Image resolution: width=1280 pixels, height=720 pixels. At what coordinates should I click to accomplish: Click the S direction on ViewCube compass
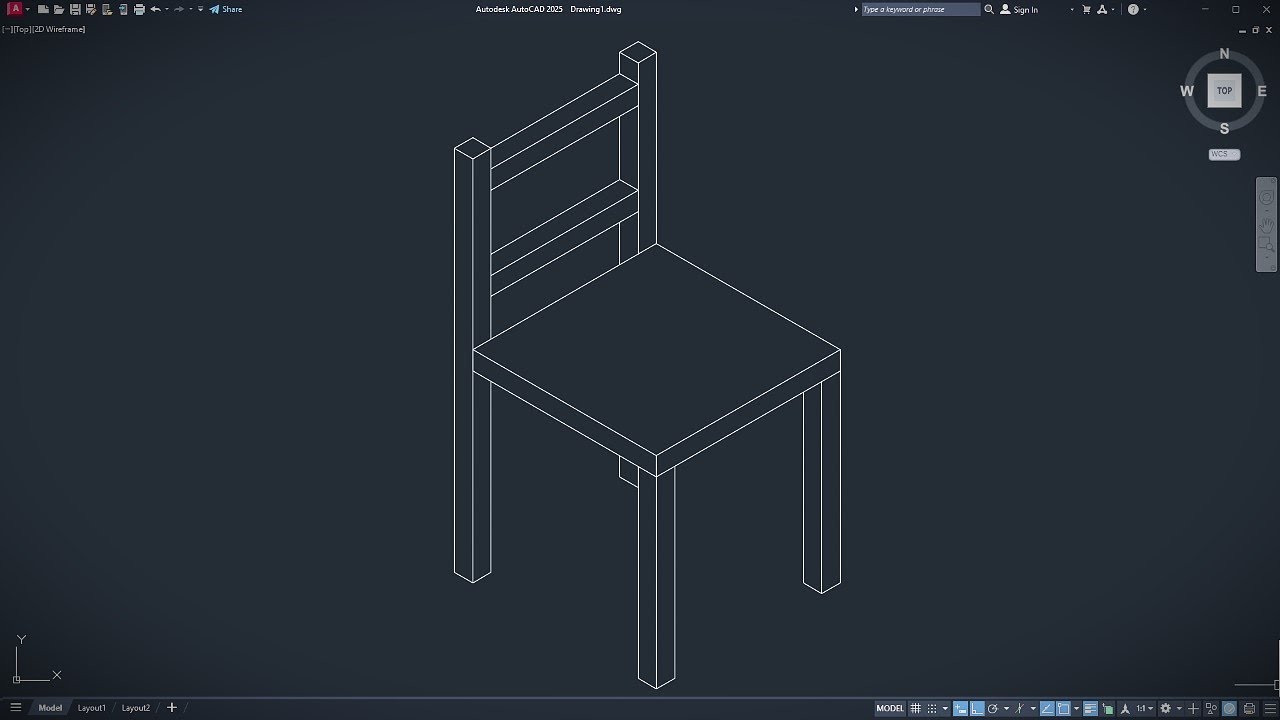tap(1224, 128)
